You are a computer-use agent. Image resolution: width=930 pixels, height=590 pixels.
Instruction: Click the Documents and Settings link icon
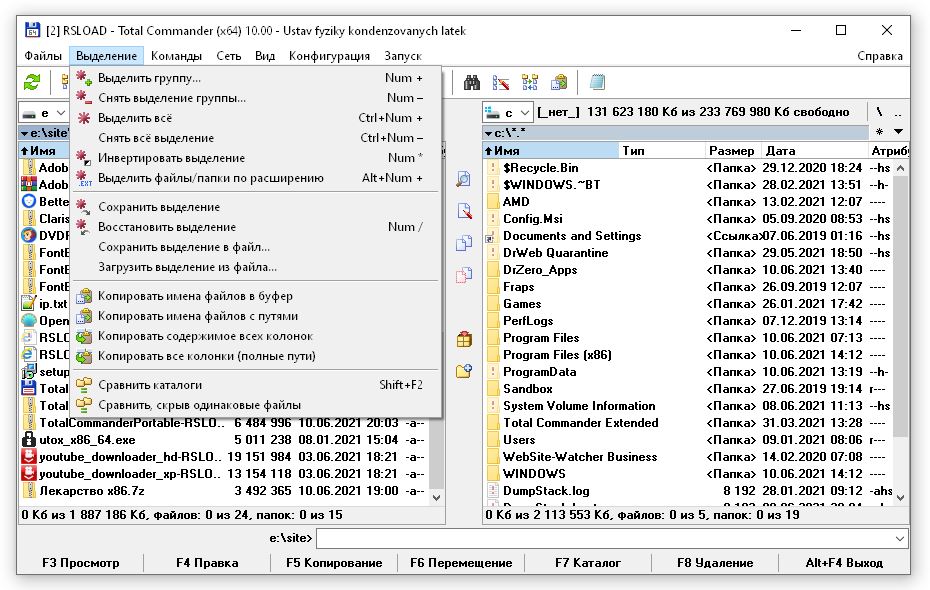click(x=492, y=236)
